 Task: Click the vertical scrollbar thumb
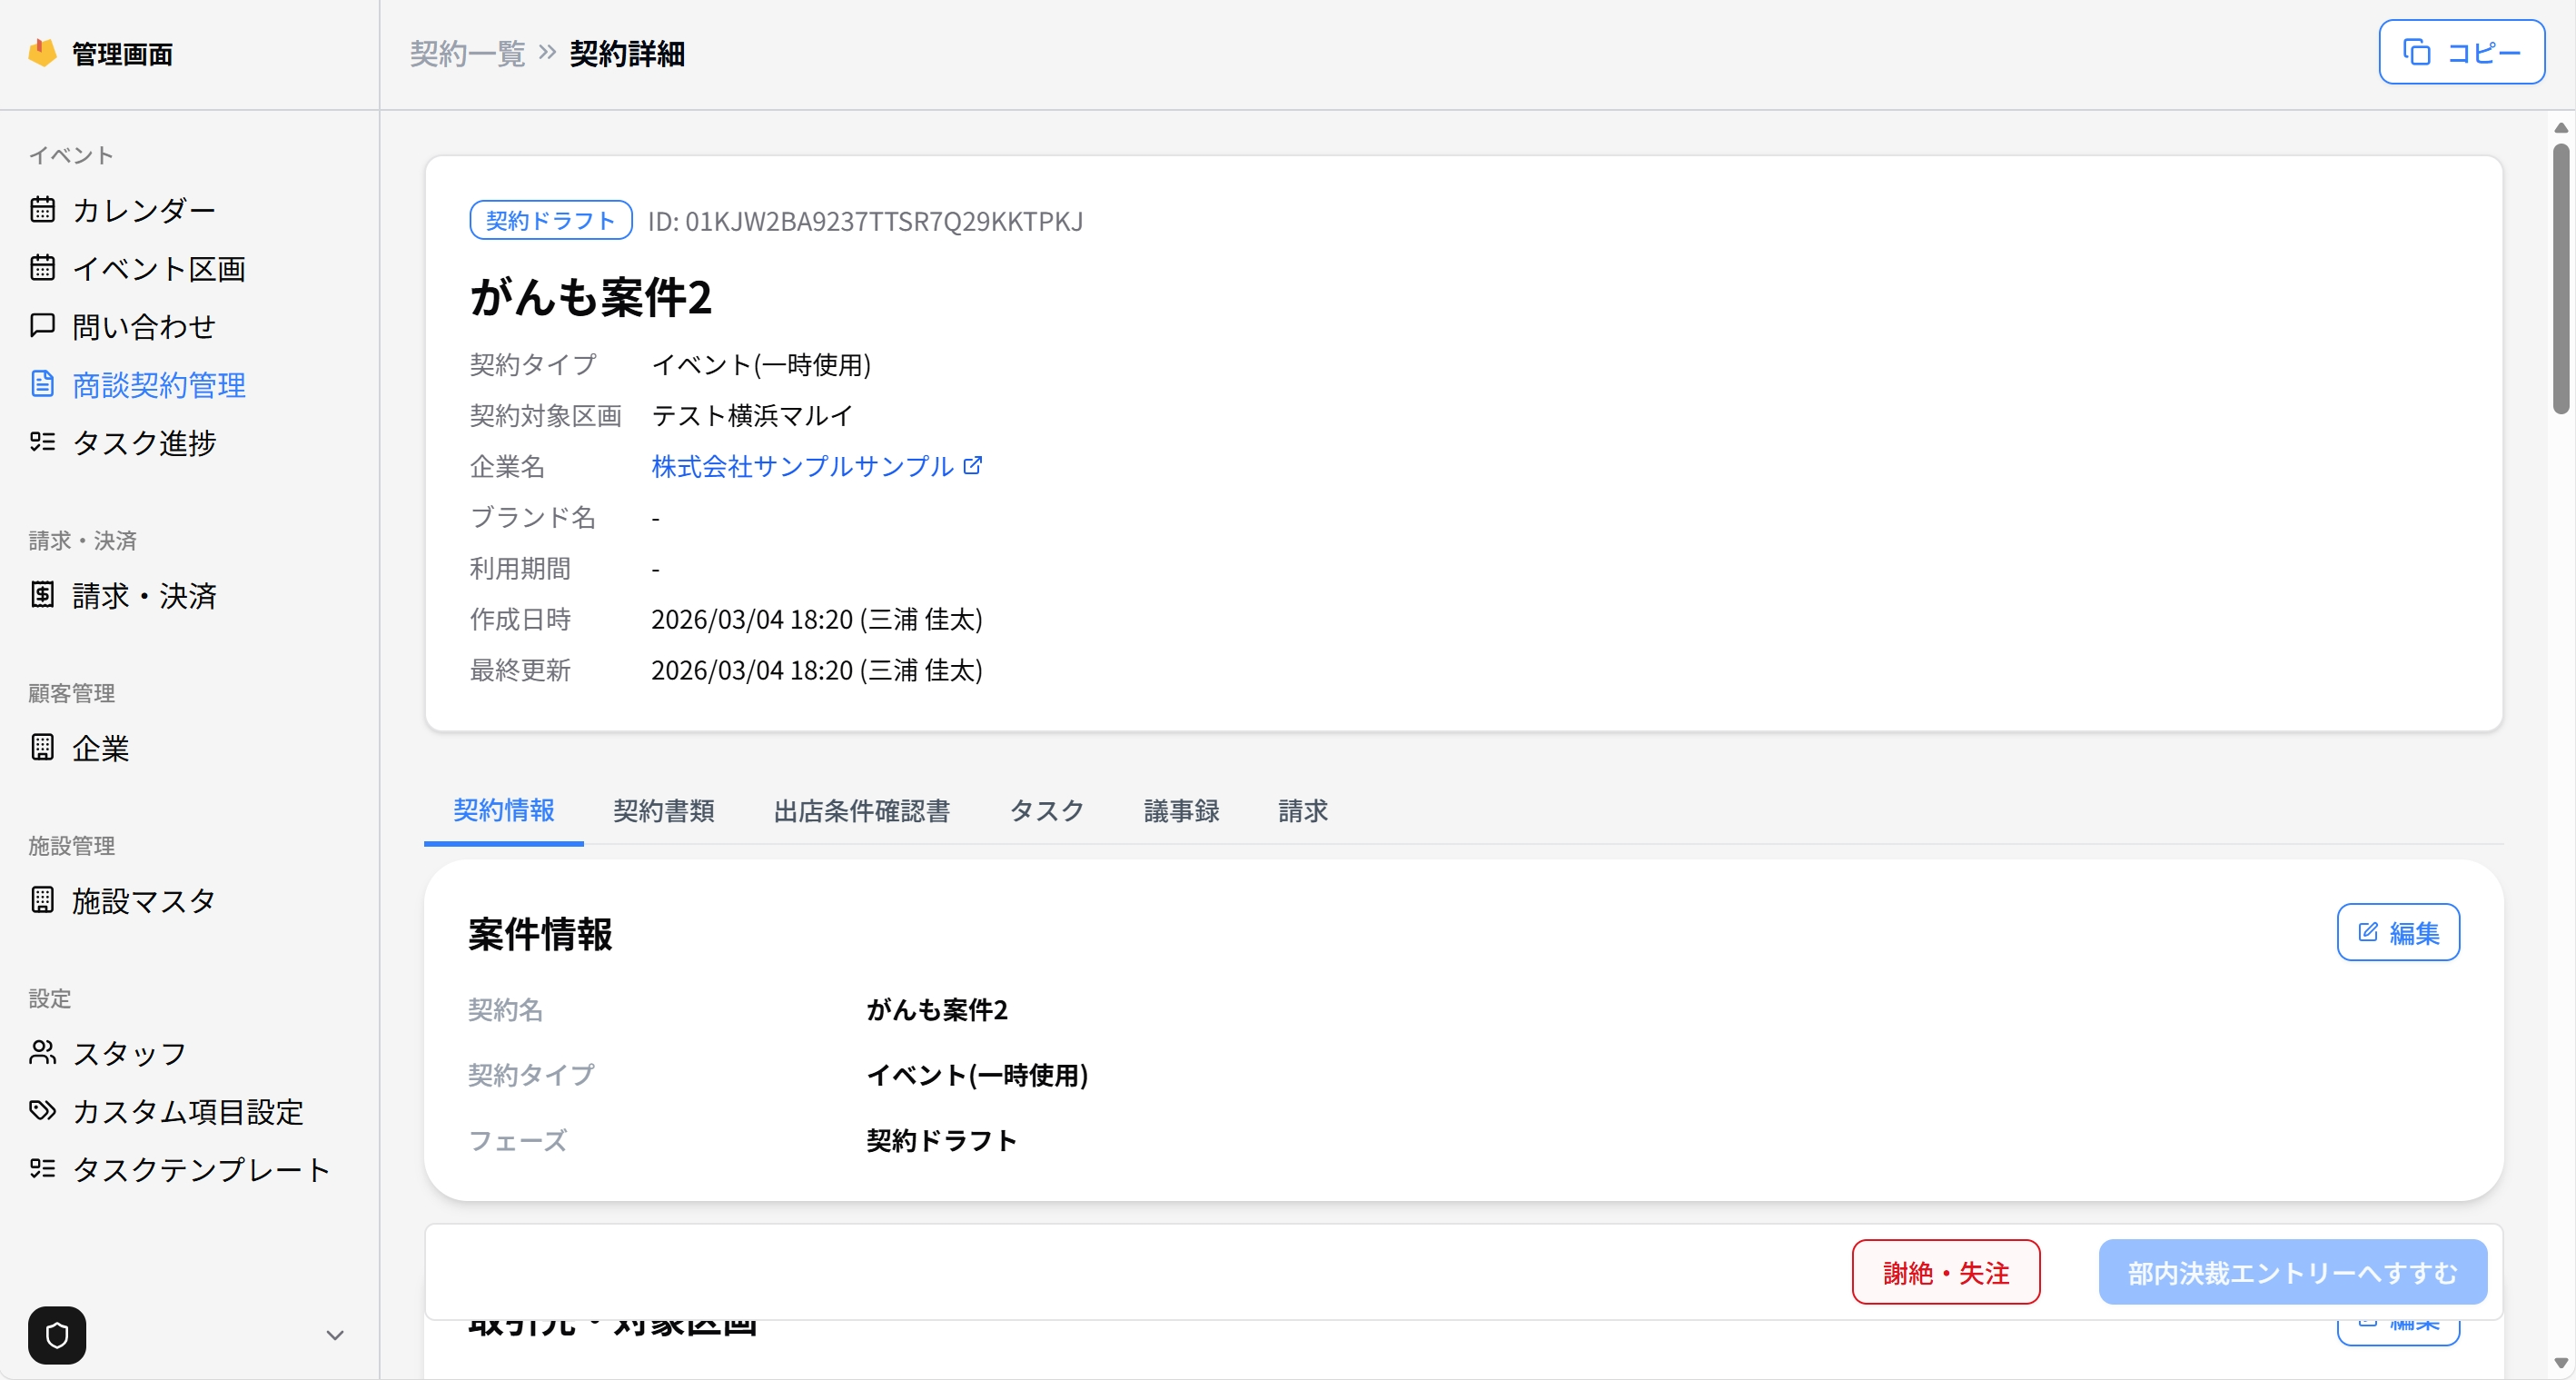coord(2561,278)
